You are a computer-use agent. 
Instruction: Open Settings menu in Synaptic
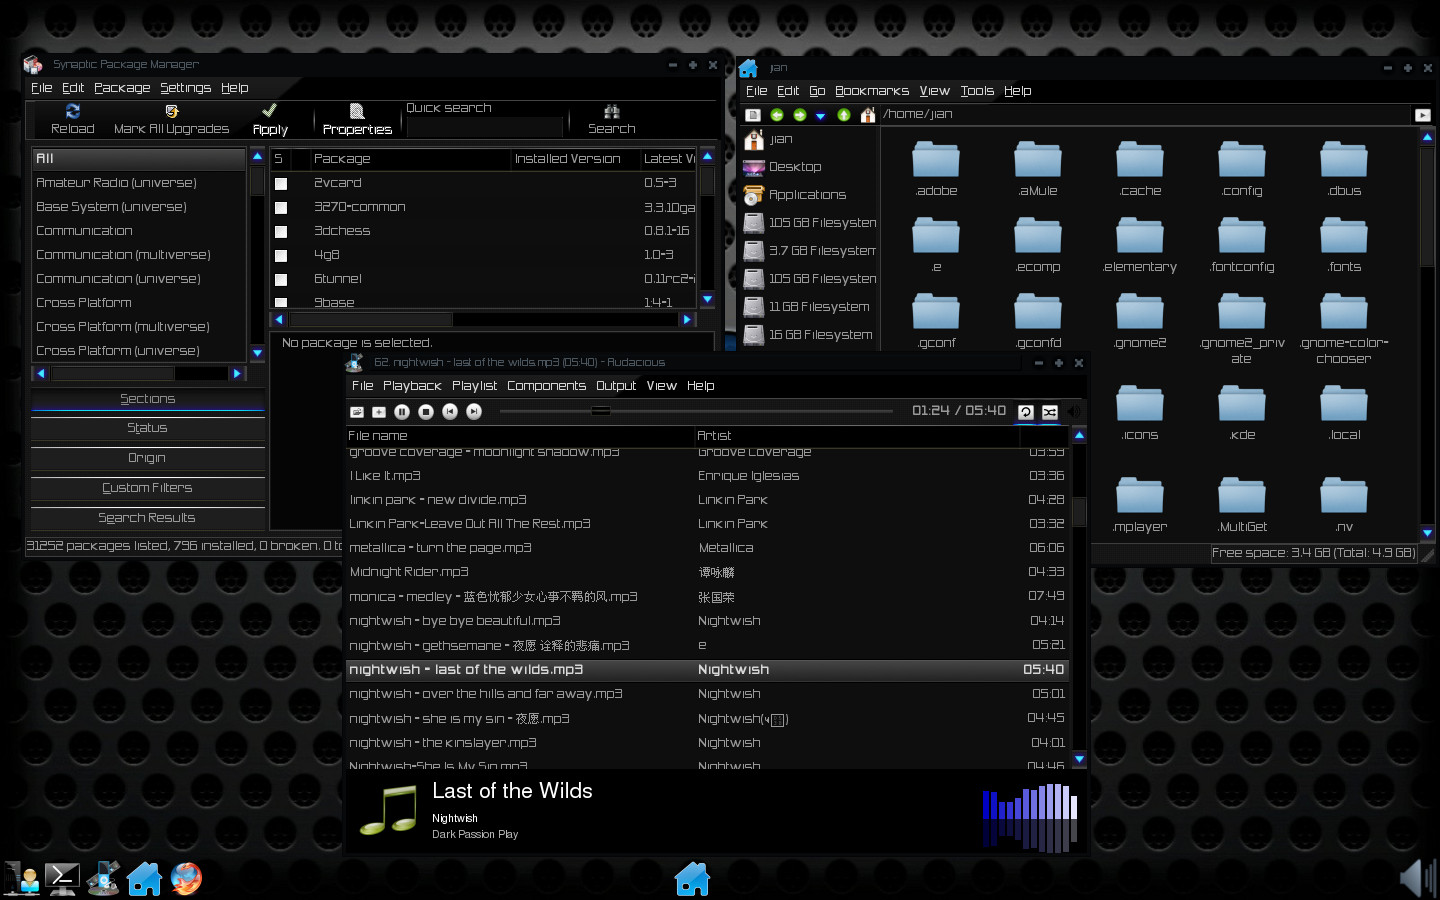pos(185,88)
